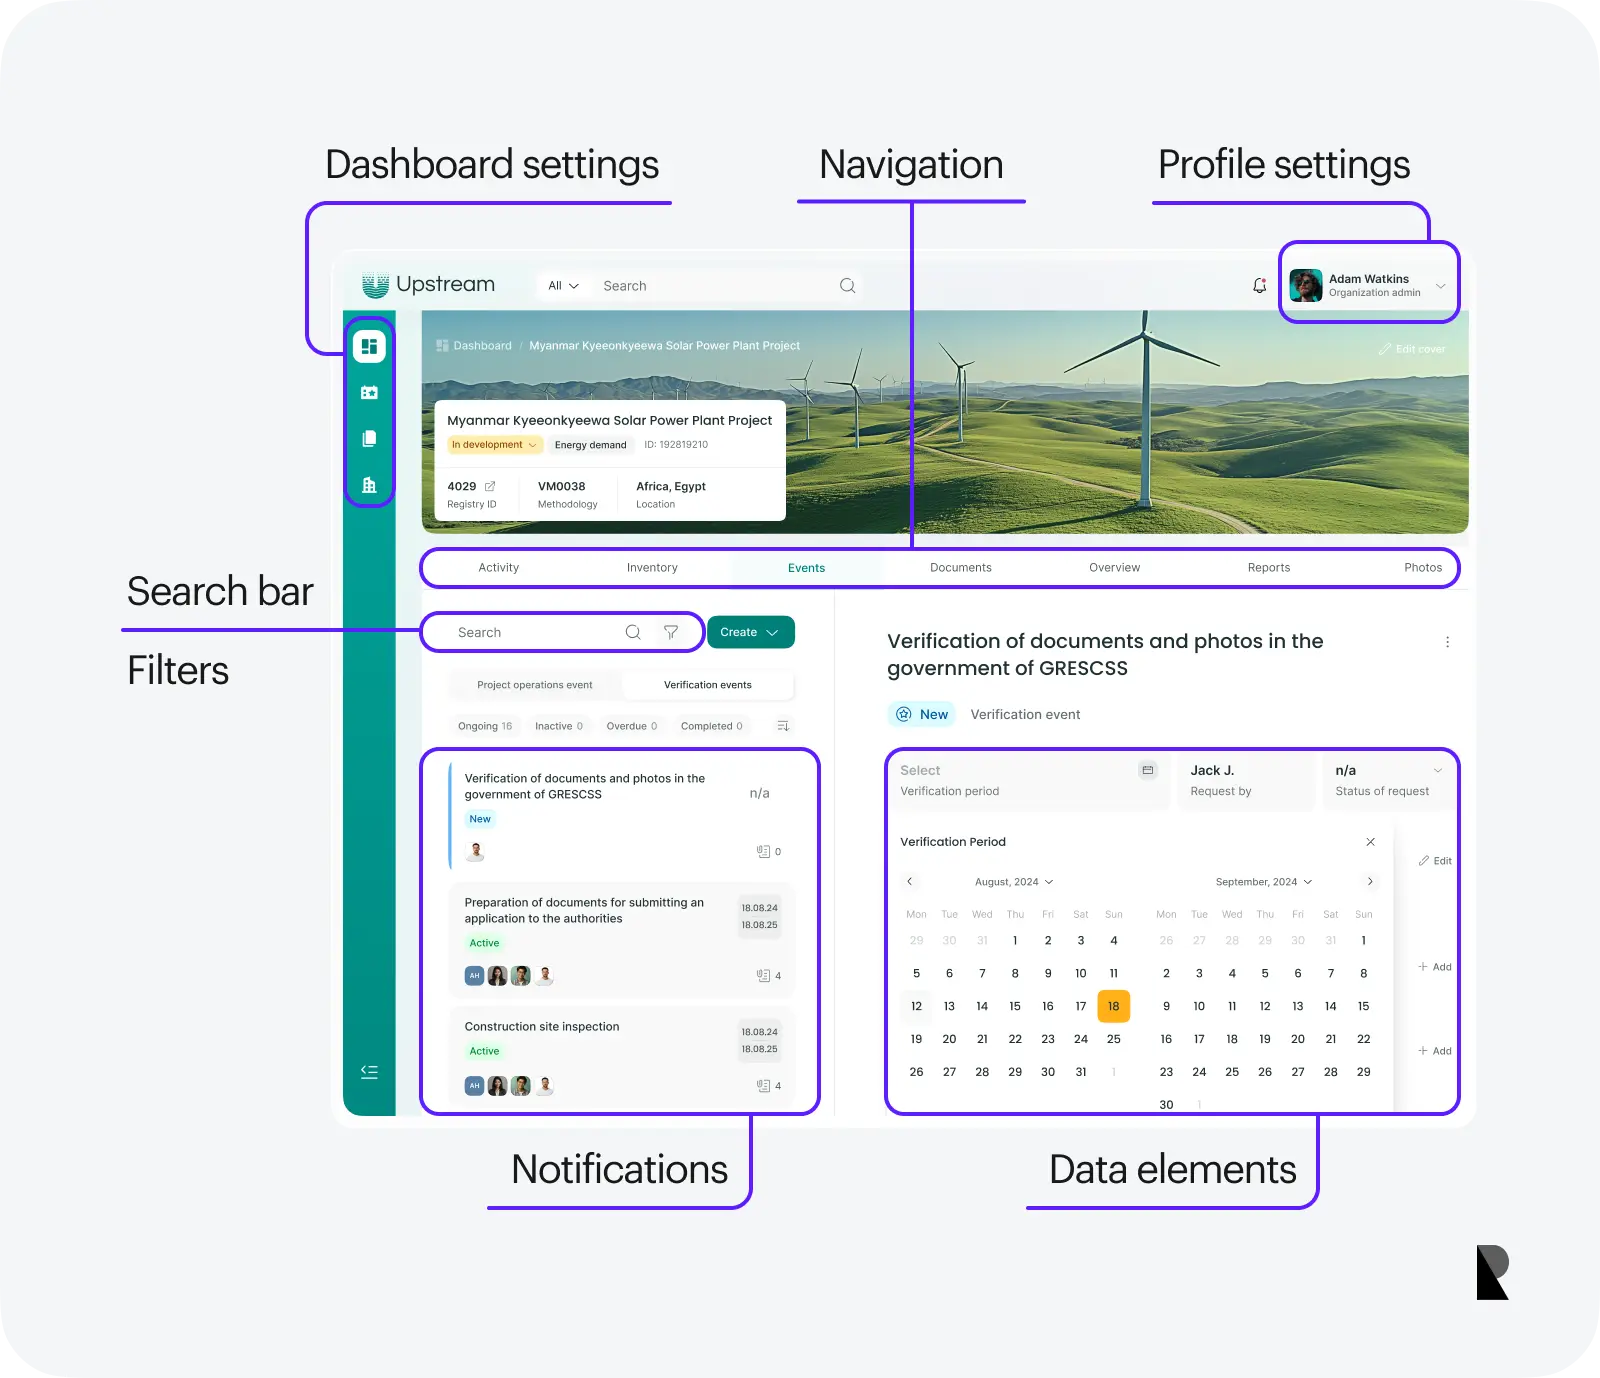
Task: Switch to the Inventory tab
Action: pos(652,568)
